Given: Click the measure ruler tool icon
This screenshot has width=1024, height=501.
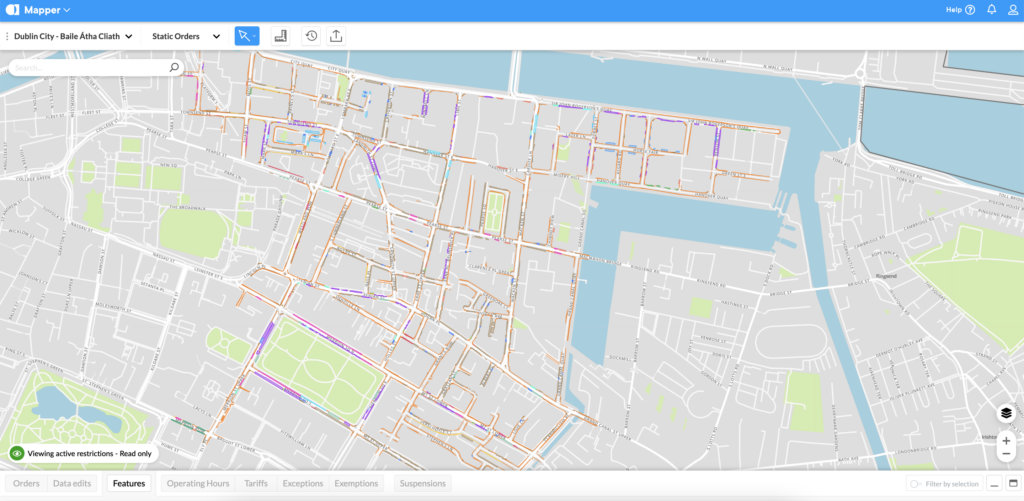Looking at the screenshot, I should pos(281,36).
